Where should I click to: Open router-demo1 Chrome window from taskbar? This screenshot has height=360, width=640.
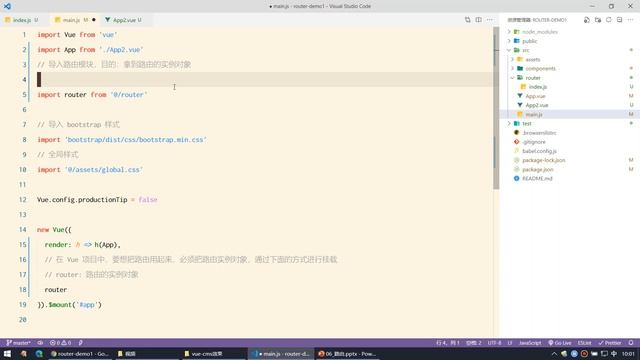(x=80, y=354)
